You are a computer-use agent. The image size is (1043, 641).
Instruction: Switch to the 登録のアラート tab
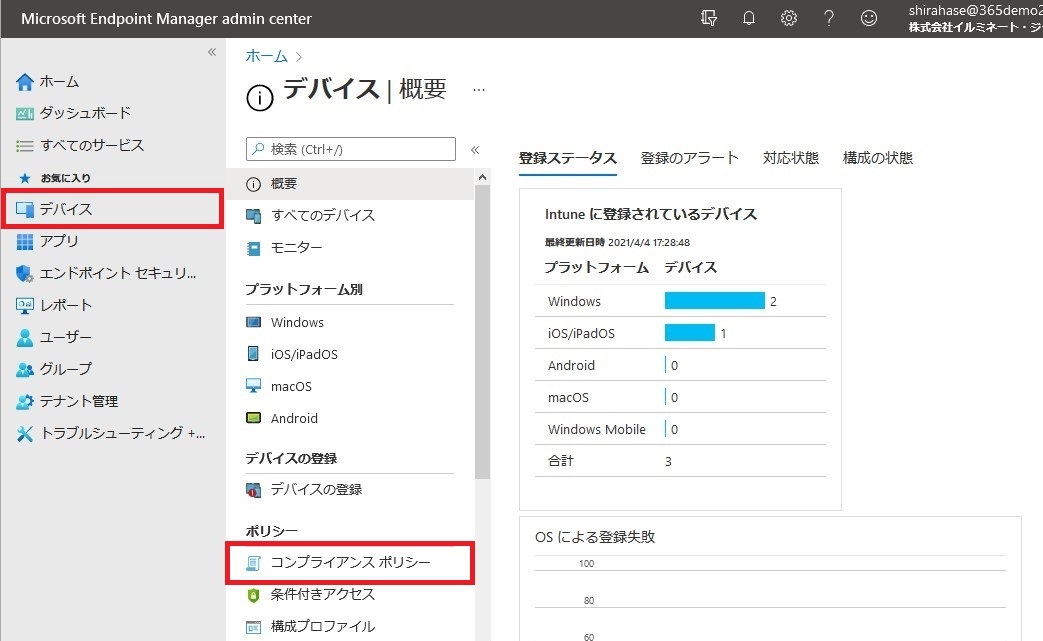click(689, 158)
